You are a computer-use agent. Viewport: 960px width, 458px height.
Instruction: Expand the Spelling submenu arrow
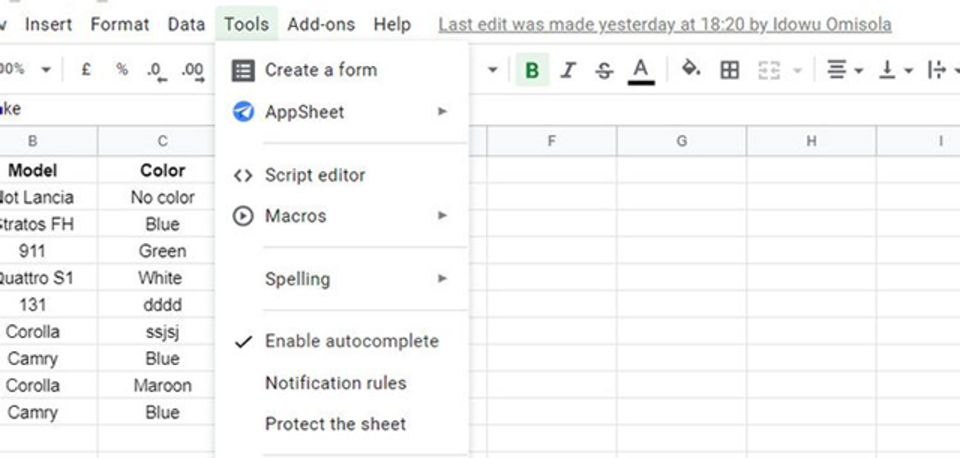[442, 279]
